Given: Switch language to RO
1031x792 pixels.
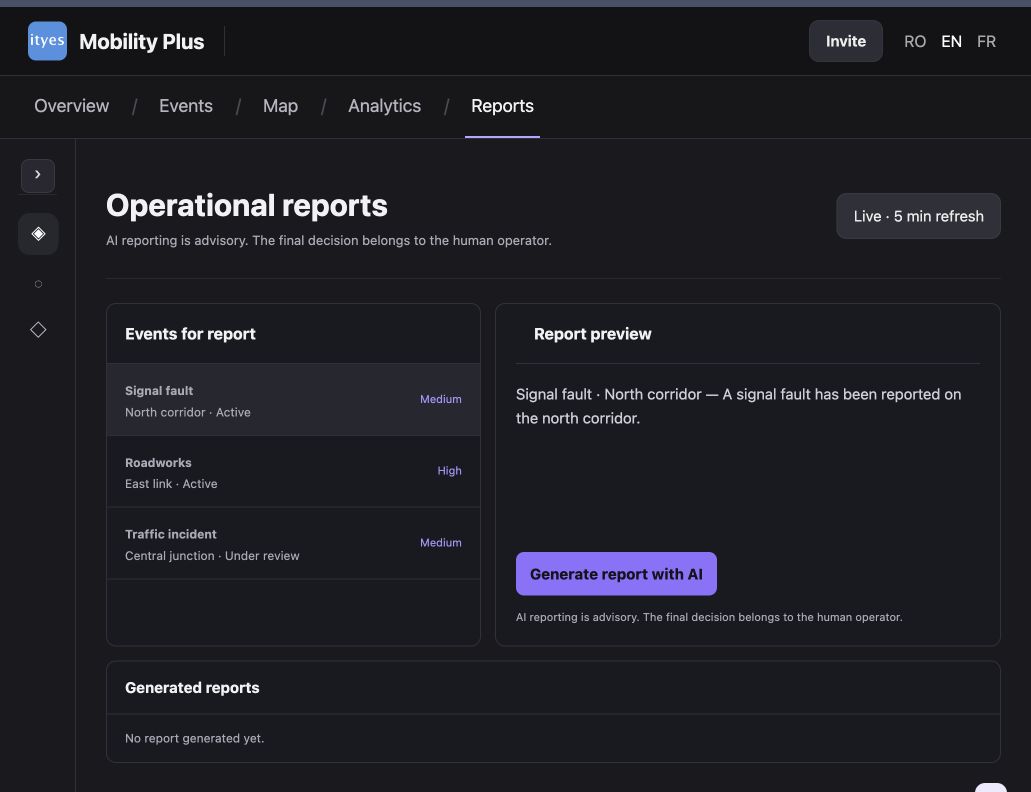Looking at the screenshot, I should click(x=915, y=41).
